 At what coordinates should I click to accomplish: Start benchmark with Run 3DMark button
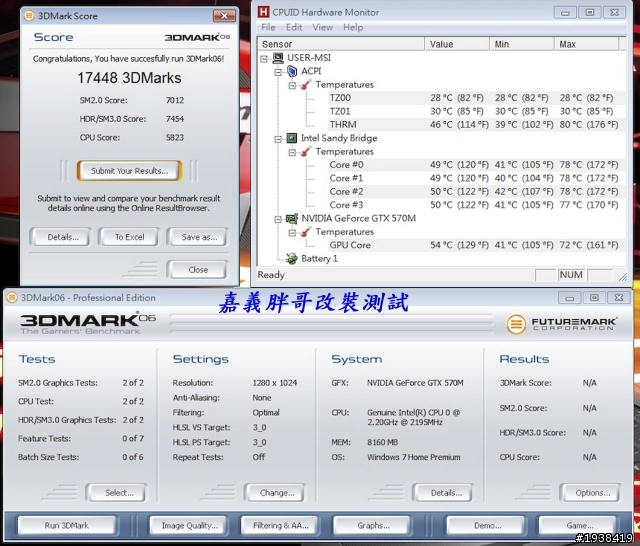click(67, 526)
